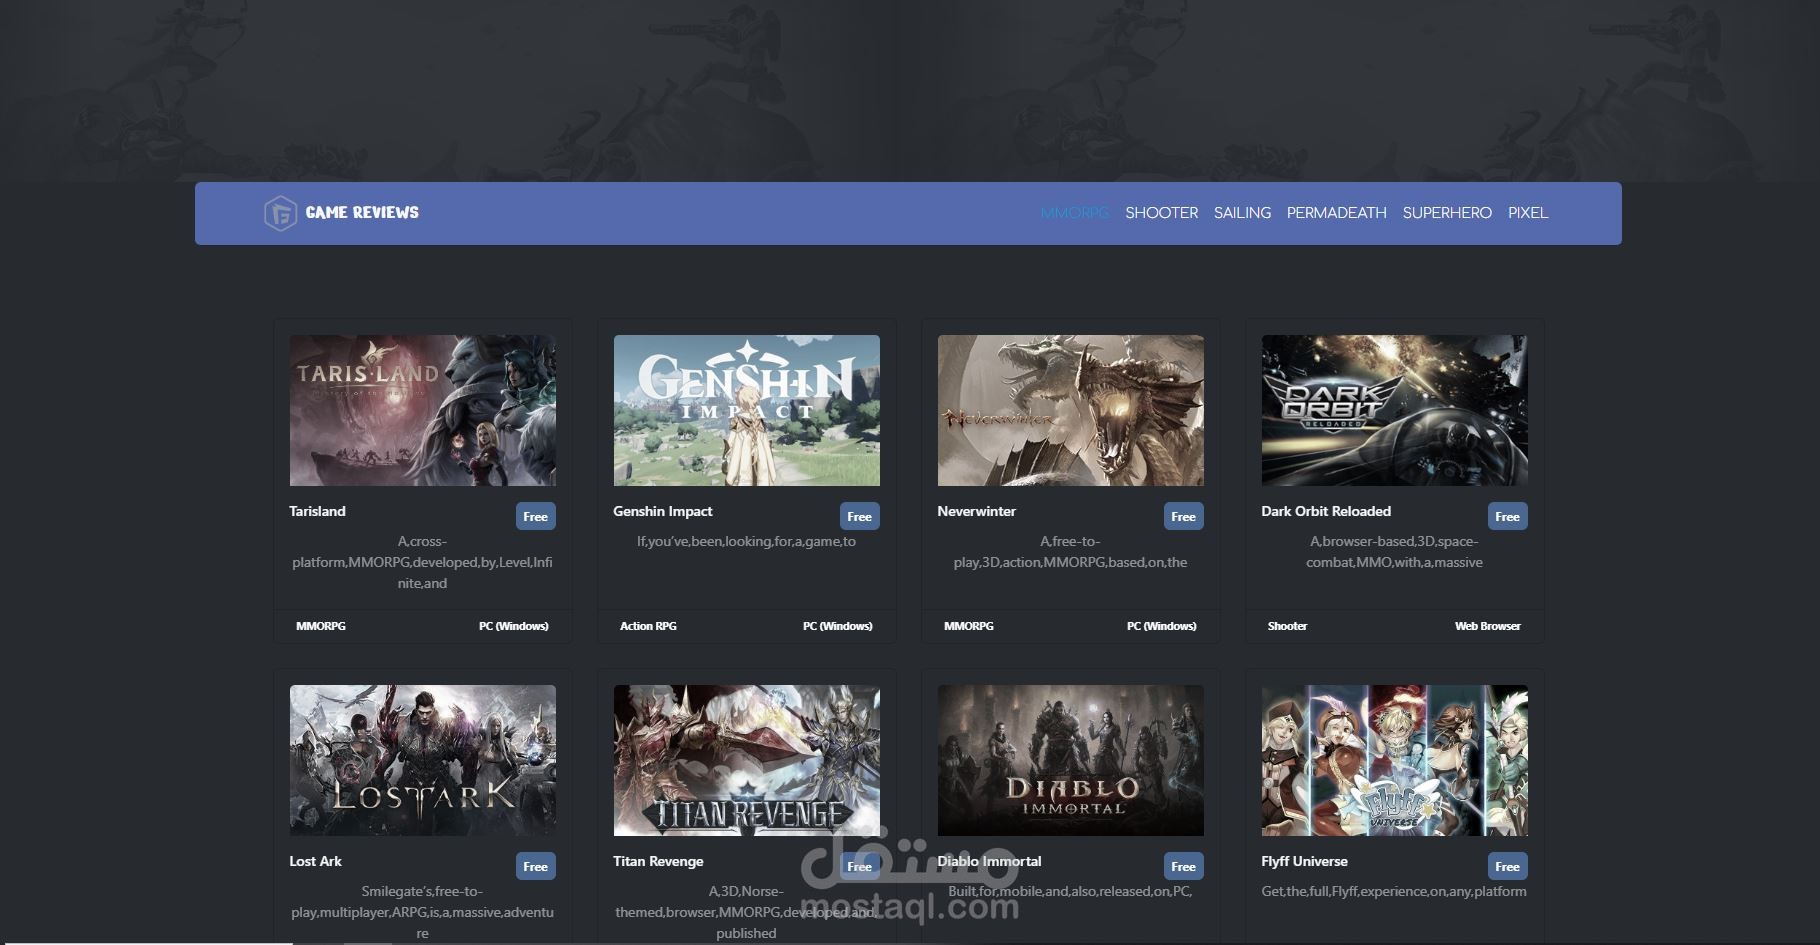Click the Lost Ark description text
Image resolution: width=1820 pixels, height=945 pixels.
(x=422, y=912)
